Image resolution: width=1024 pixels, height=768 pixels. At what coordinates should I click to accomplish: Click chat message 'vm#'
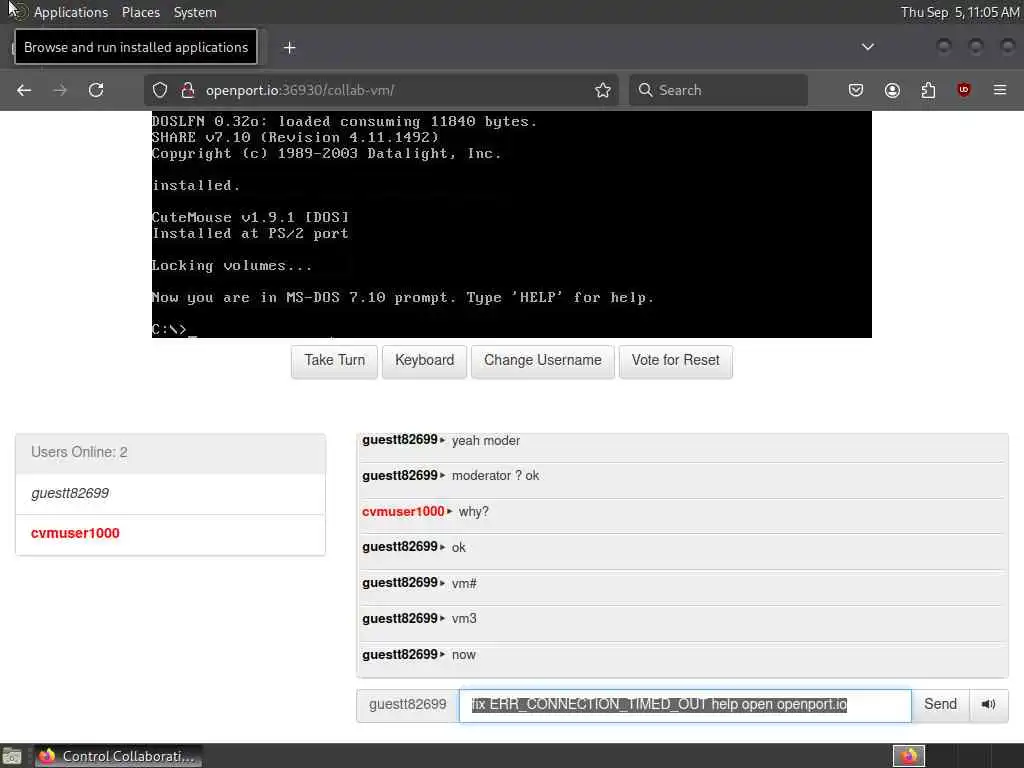(x=464, y=583)
